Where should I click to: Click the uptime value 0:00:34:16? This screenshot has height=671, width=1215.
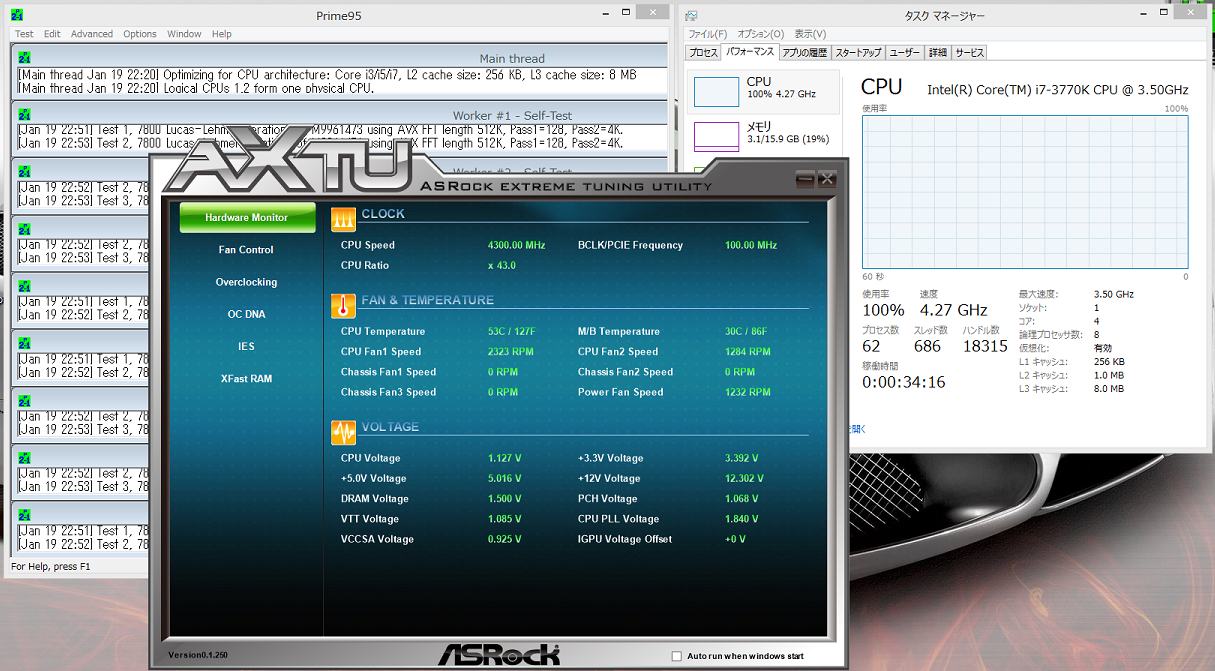pyautogui.click(x=903, y=382)
